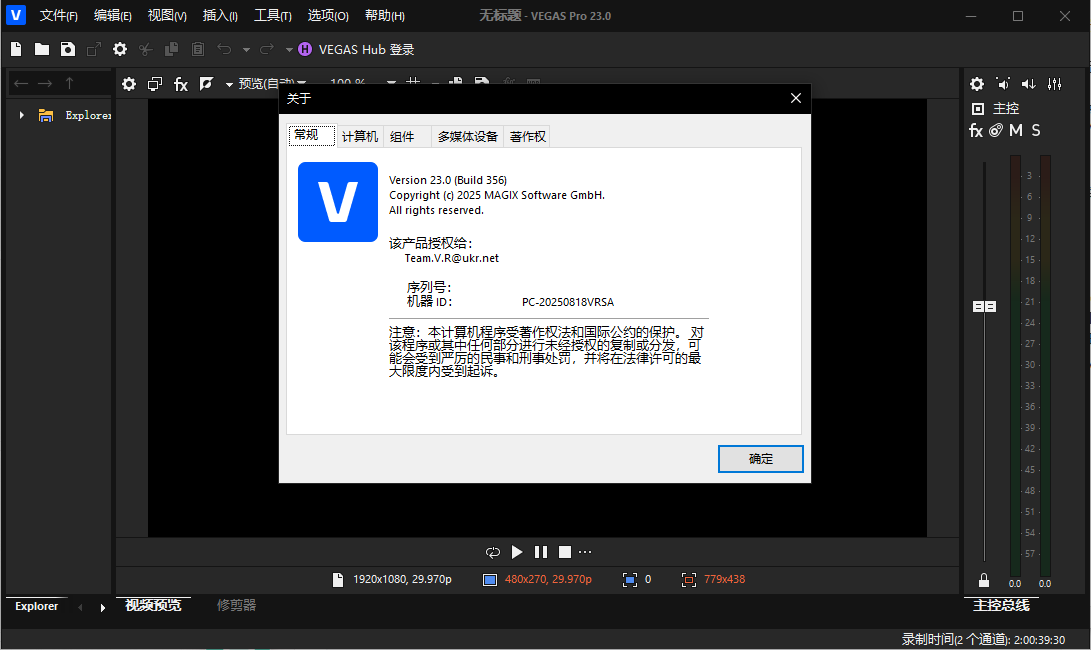Switch to 多媒体设备 tab
The image size is (1091, 650).
click(x=468, y=136)
